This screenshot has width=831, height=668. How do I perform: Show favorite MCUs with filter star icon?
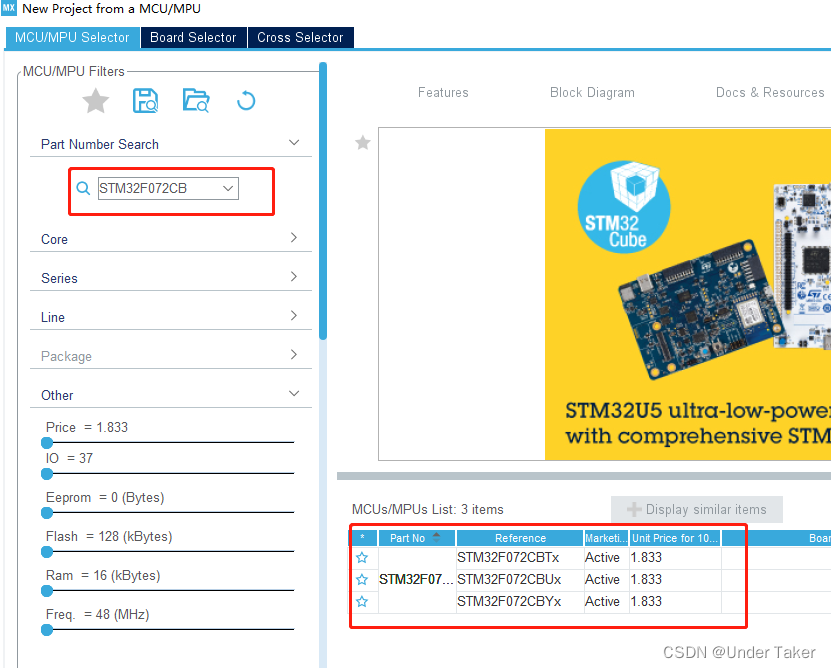point(96,101)
